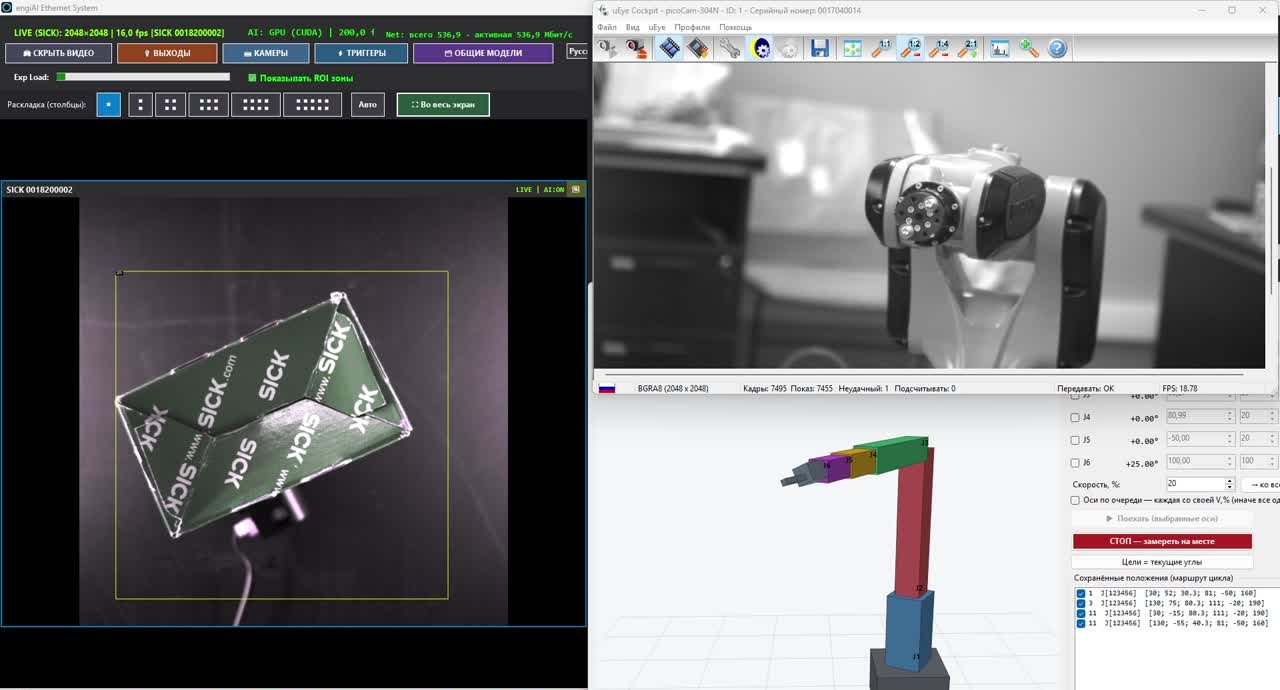Click the 'Скорость, %' input field
The height and width of the screenshot is (690, 1280).
coord(1201,484)
